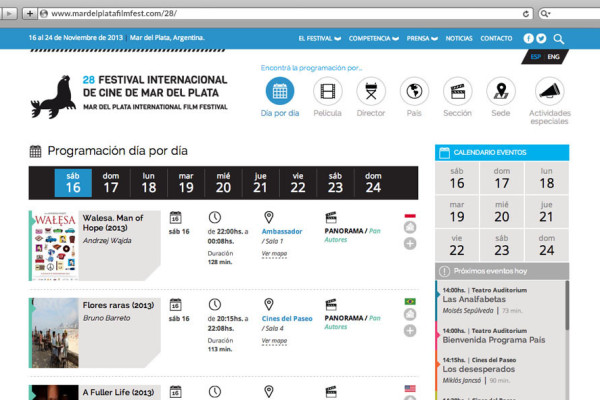Open A Fuller Life film title
The height and width of the screenshot is (400, 600).
[x=118, y=392]
